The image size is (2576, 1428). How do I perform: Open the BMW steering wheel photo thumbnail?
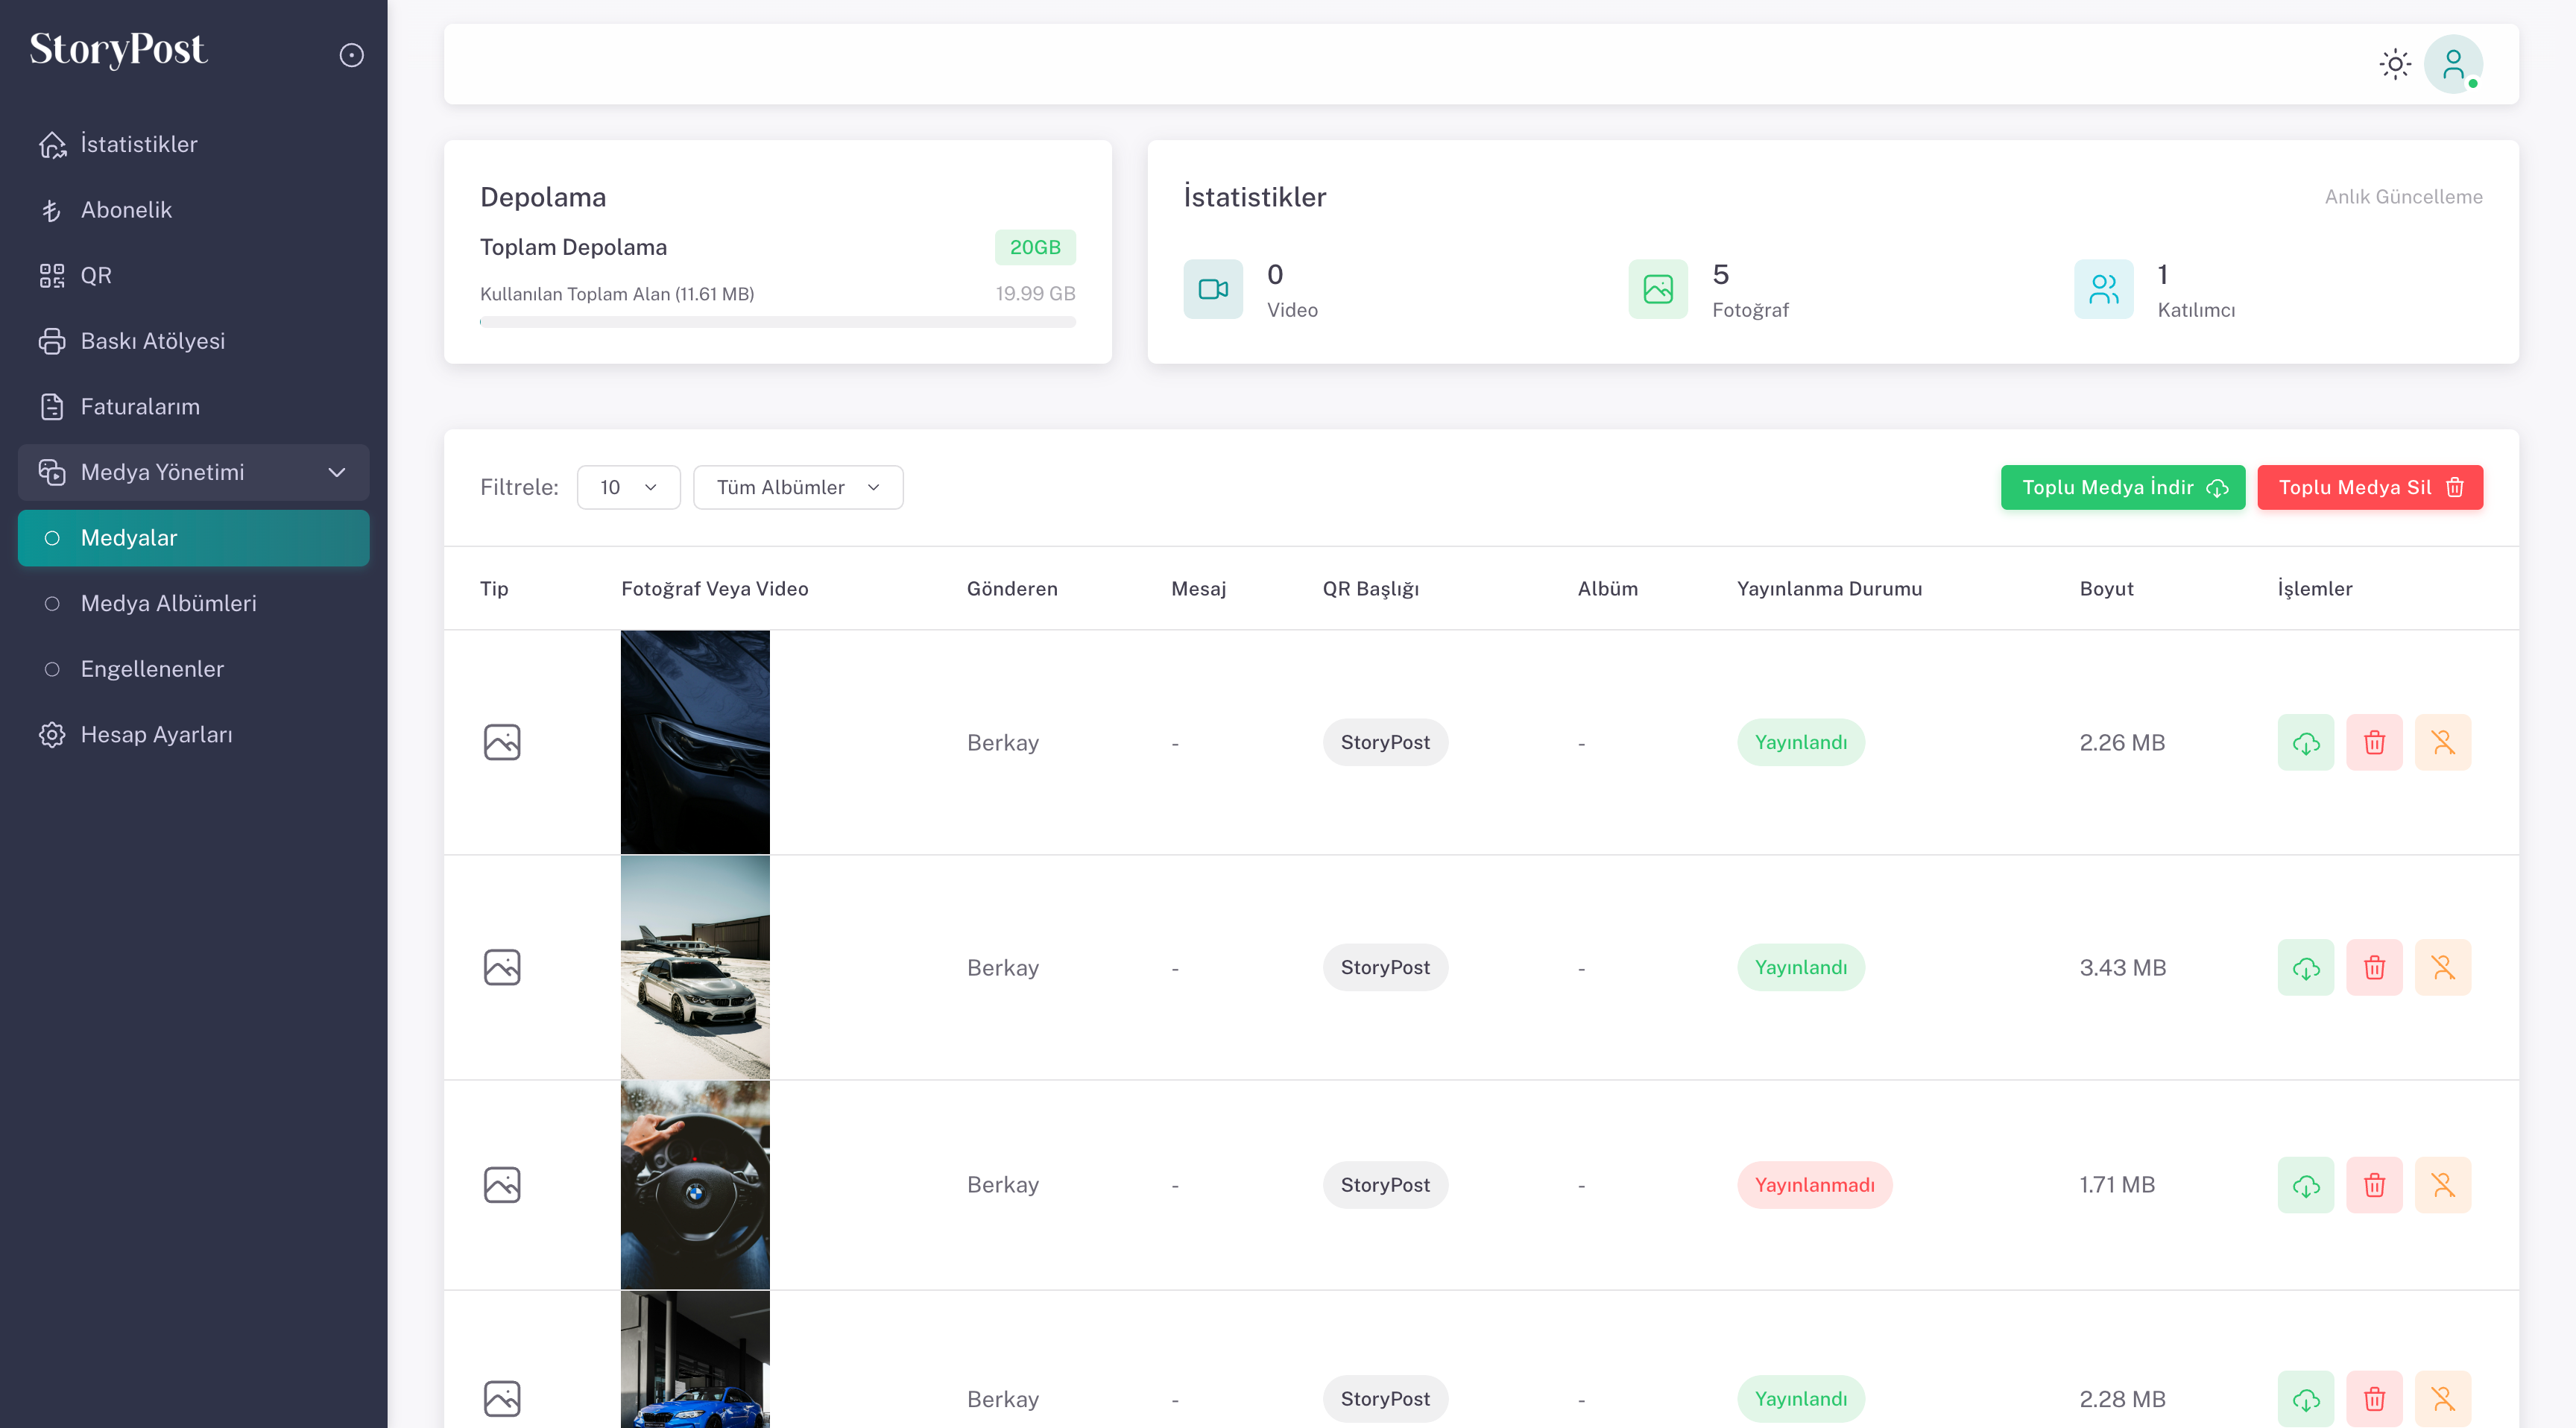(x=695, y=1185)
